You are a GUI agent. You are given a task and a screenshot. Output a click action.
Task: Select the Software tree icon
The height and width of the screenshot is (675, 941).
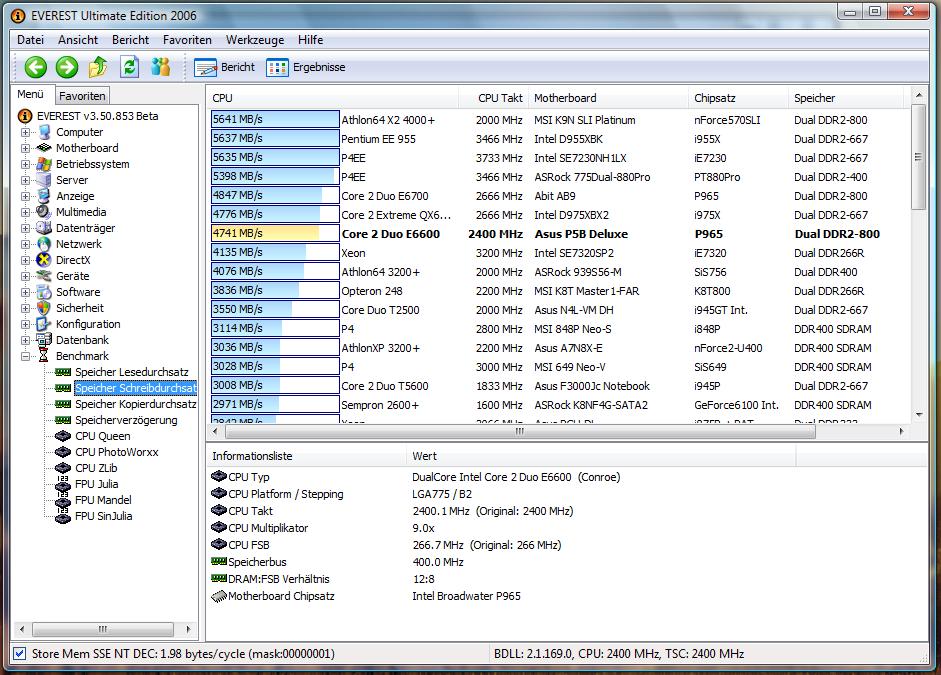pyautogui.click(x=44, y=292)
